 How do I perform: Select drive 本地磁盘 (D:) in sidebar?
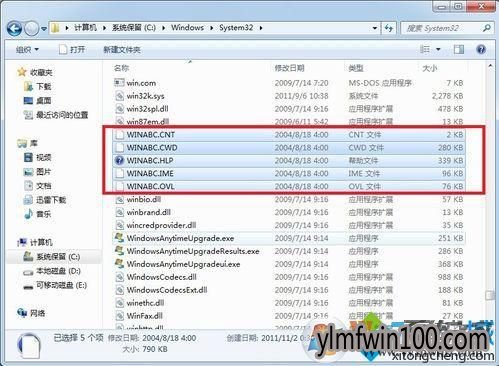[58, 271]
